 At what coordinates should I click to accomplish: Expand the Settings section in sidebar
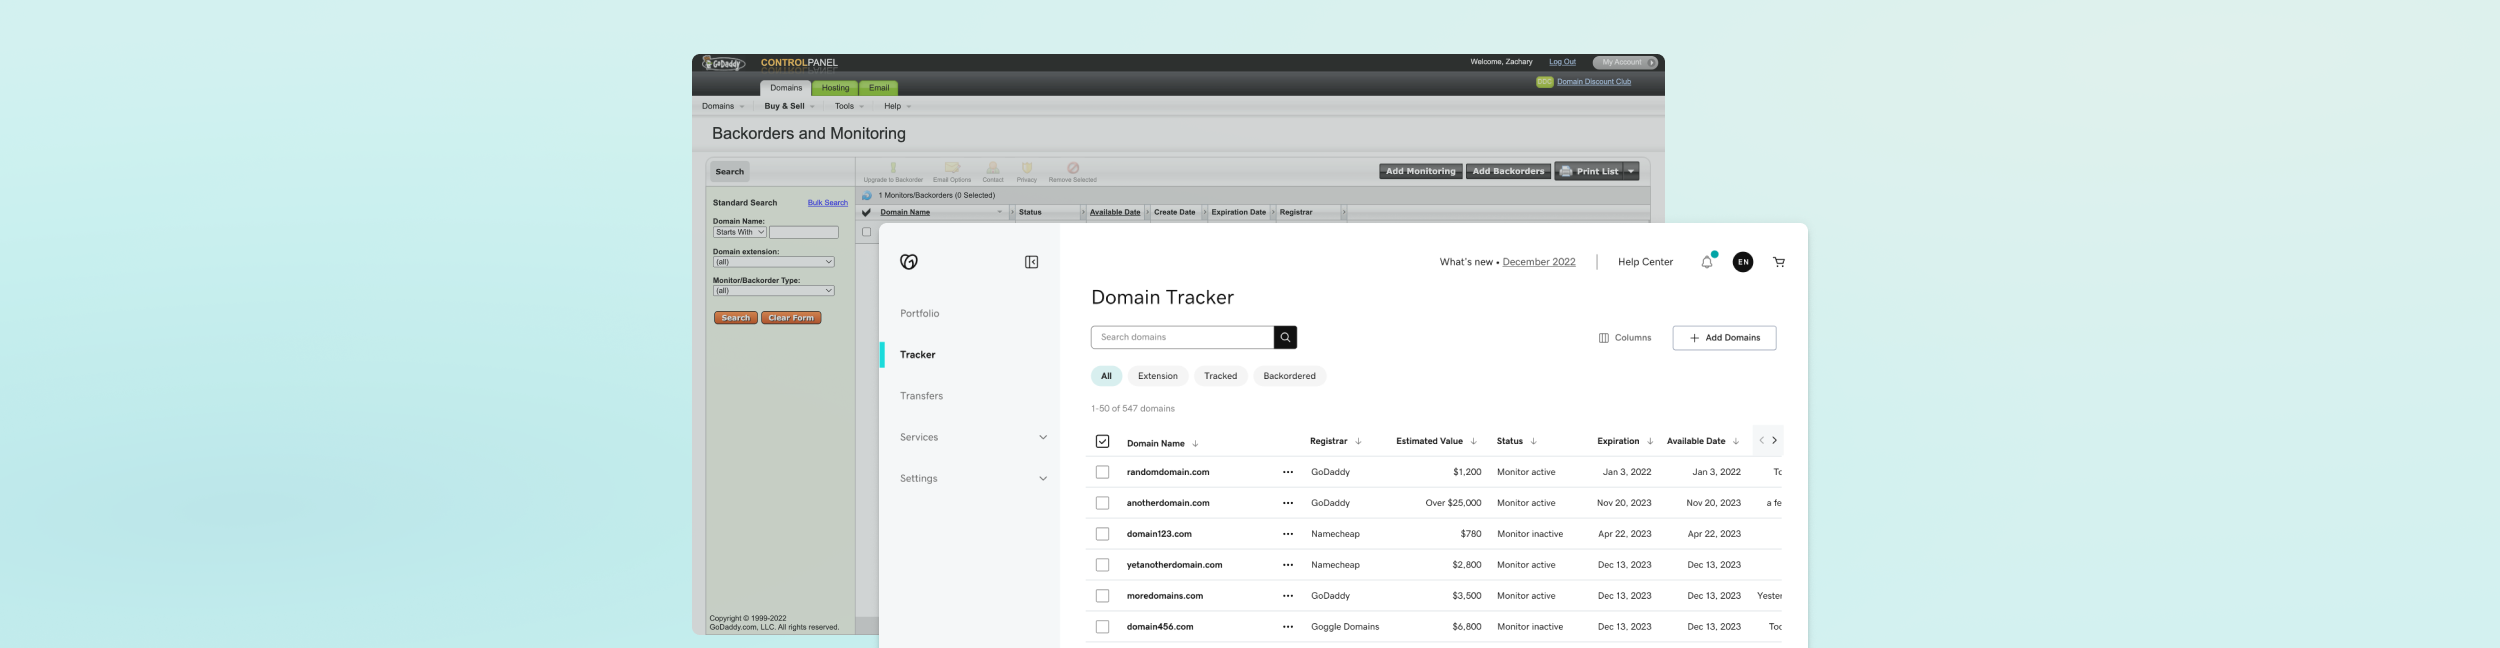pos(1043,478)
